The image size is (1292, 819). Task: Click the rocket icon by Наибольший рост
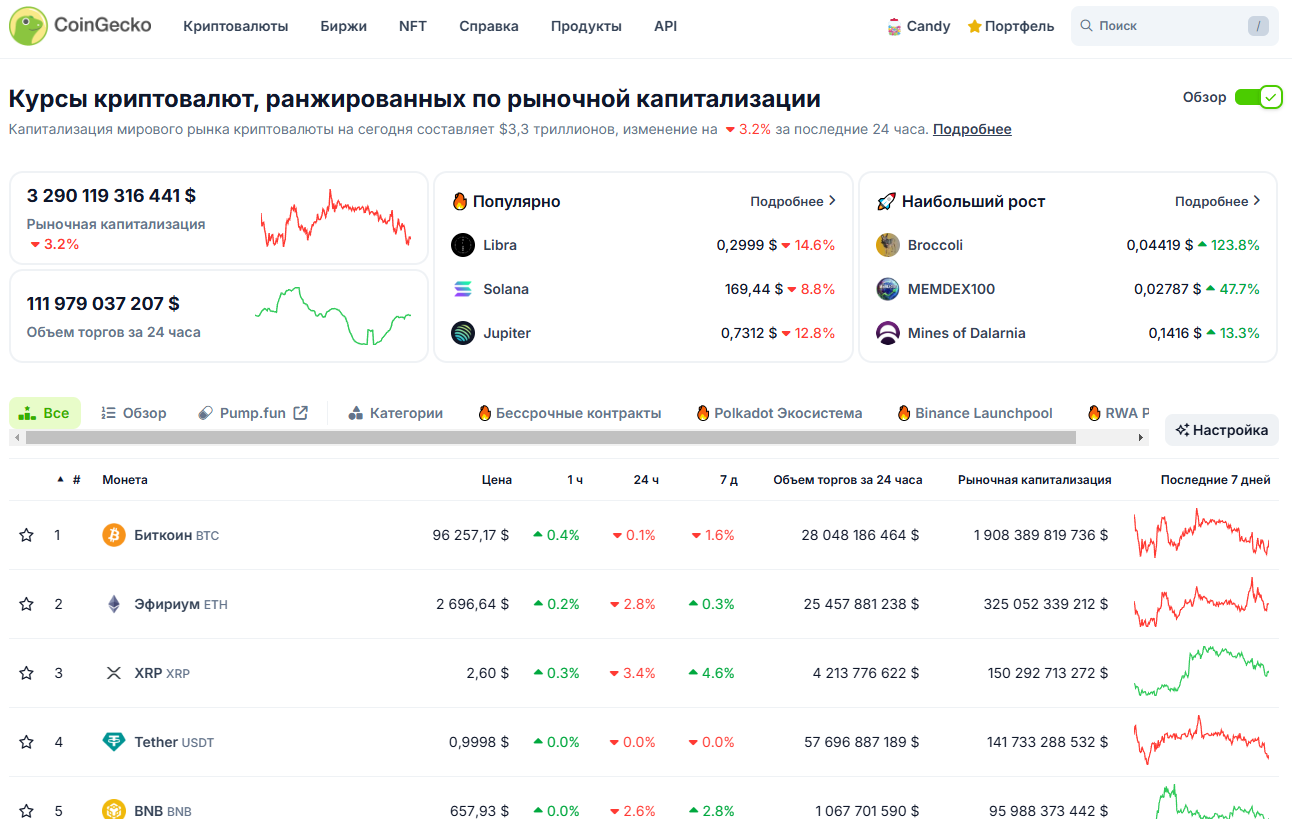pyautogui.click(x=885, y=201)
